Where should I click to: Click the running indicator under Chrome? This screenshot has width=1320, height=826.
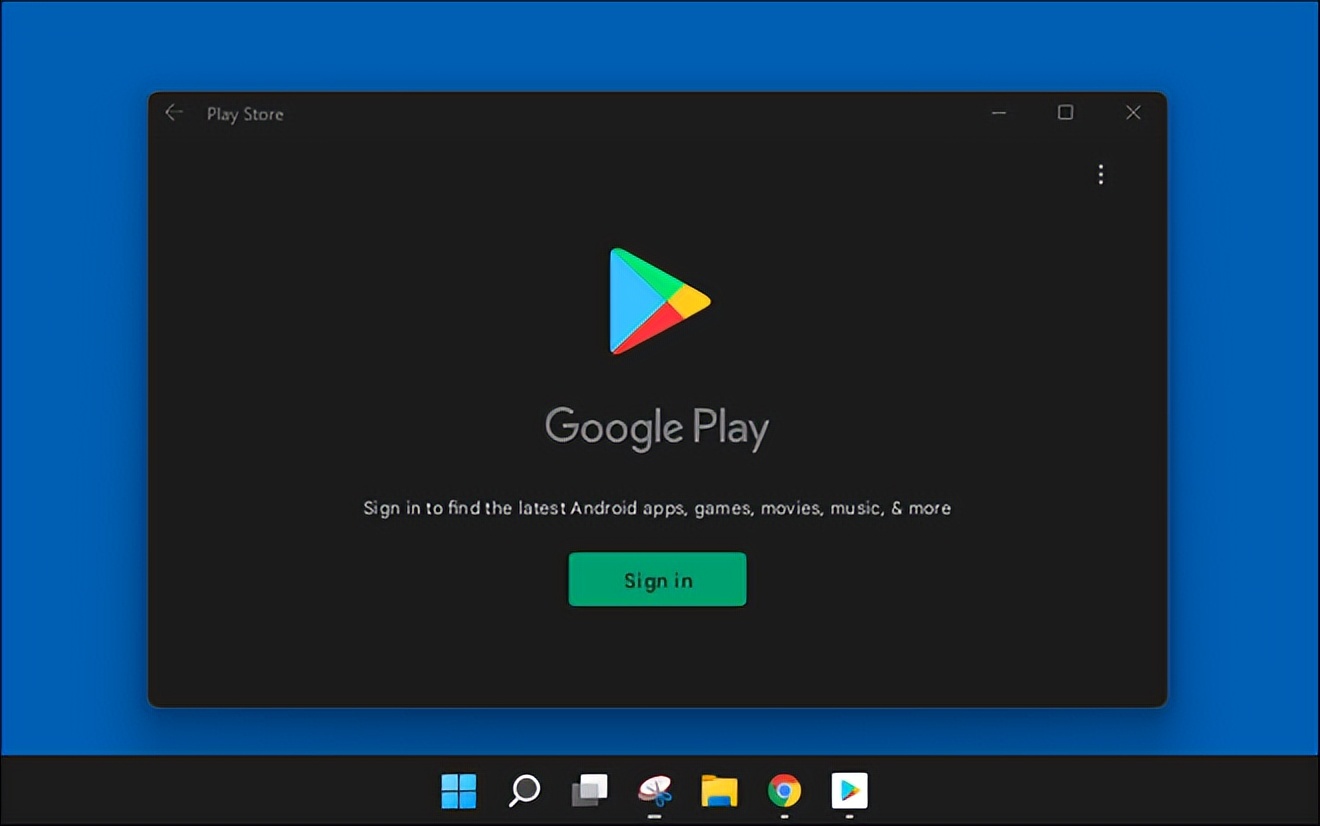pyautogui.click(x=784, y=816)
